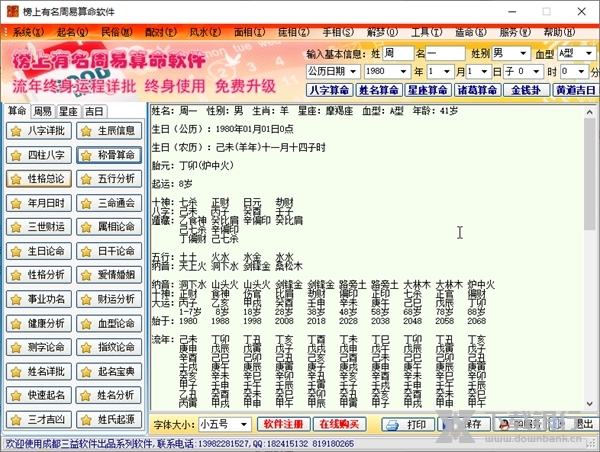Screen dimensions: 600x452
Task: Click star icon on 指纹论命 button
Action: (x=86, y=348)
